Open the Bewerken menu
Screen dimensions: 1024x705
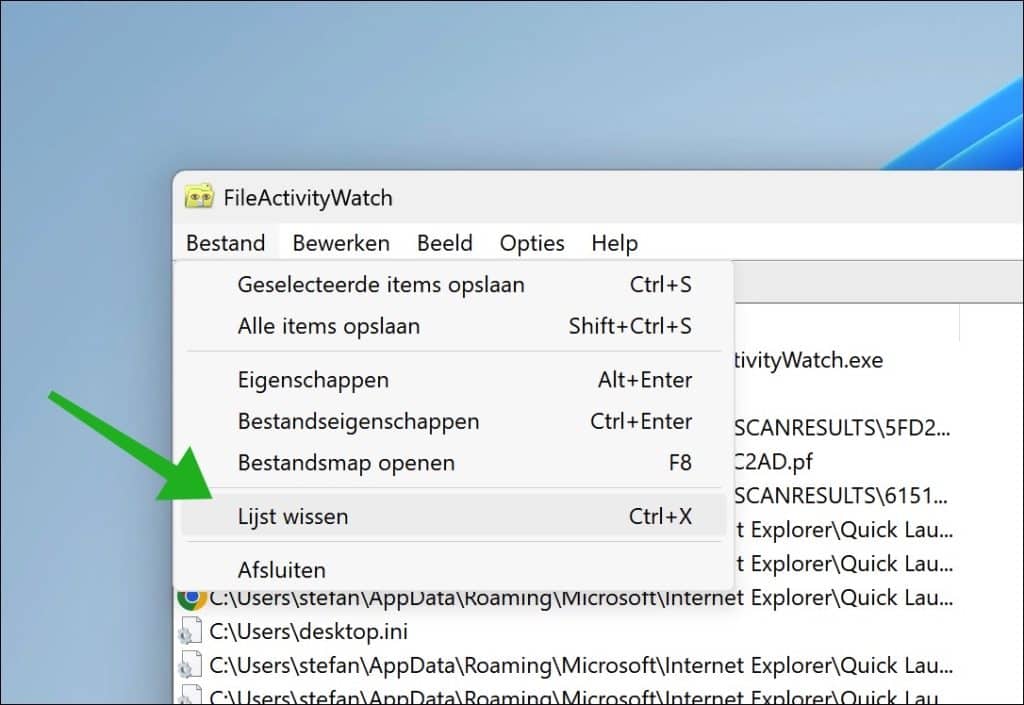pyautogui.click(x=341, y=243)
